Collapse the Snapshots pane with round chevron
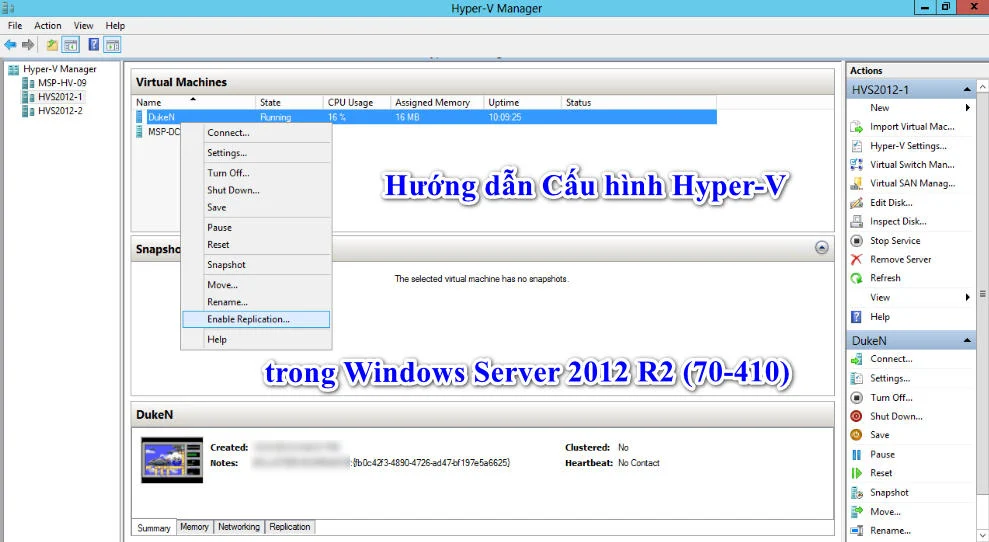Screen dimensions: 989x542 coord(821,247)
